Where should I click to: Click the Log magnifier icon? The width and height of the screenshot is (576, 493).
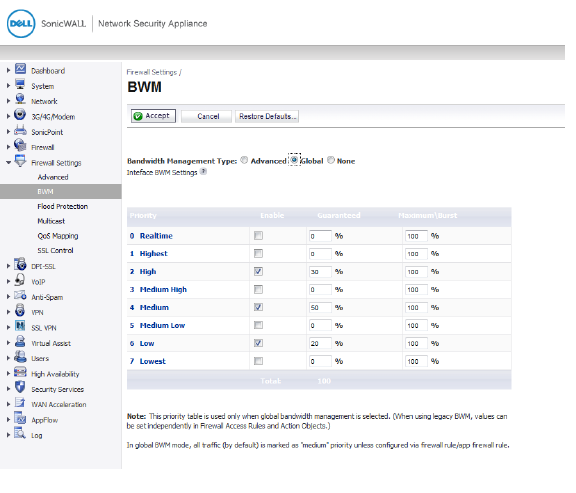[20, 433]
